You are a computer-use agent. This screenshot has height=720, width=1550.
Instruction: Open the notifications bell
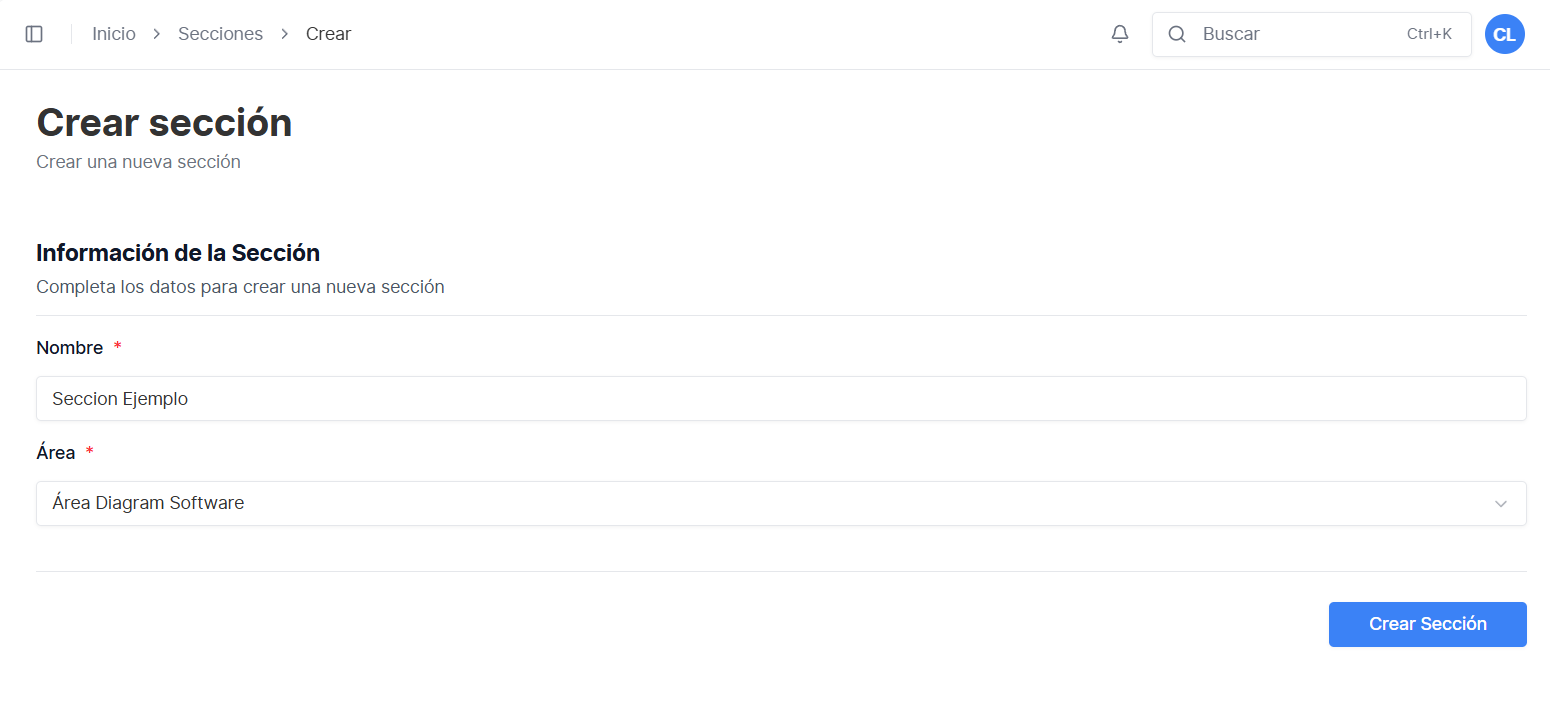[1120, 34]
